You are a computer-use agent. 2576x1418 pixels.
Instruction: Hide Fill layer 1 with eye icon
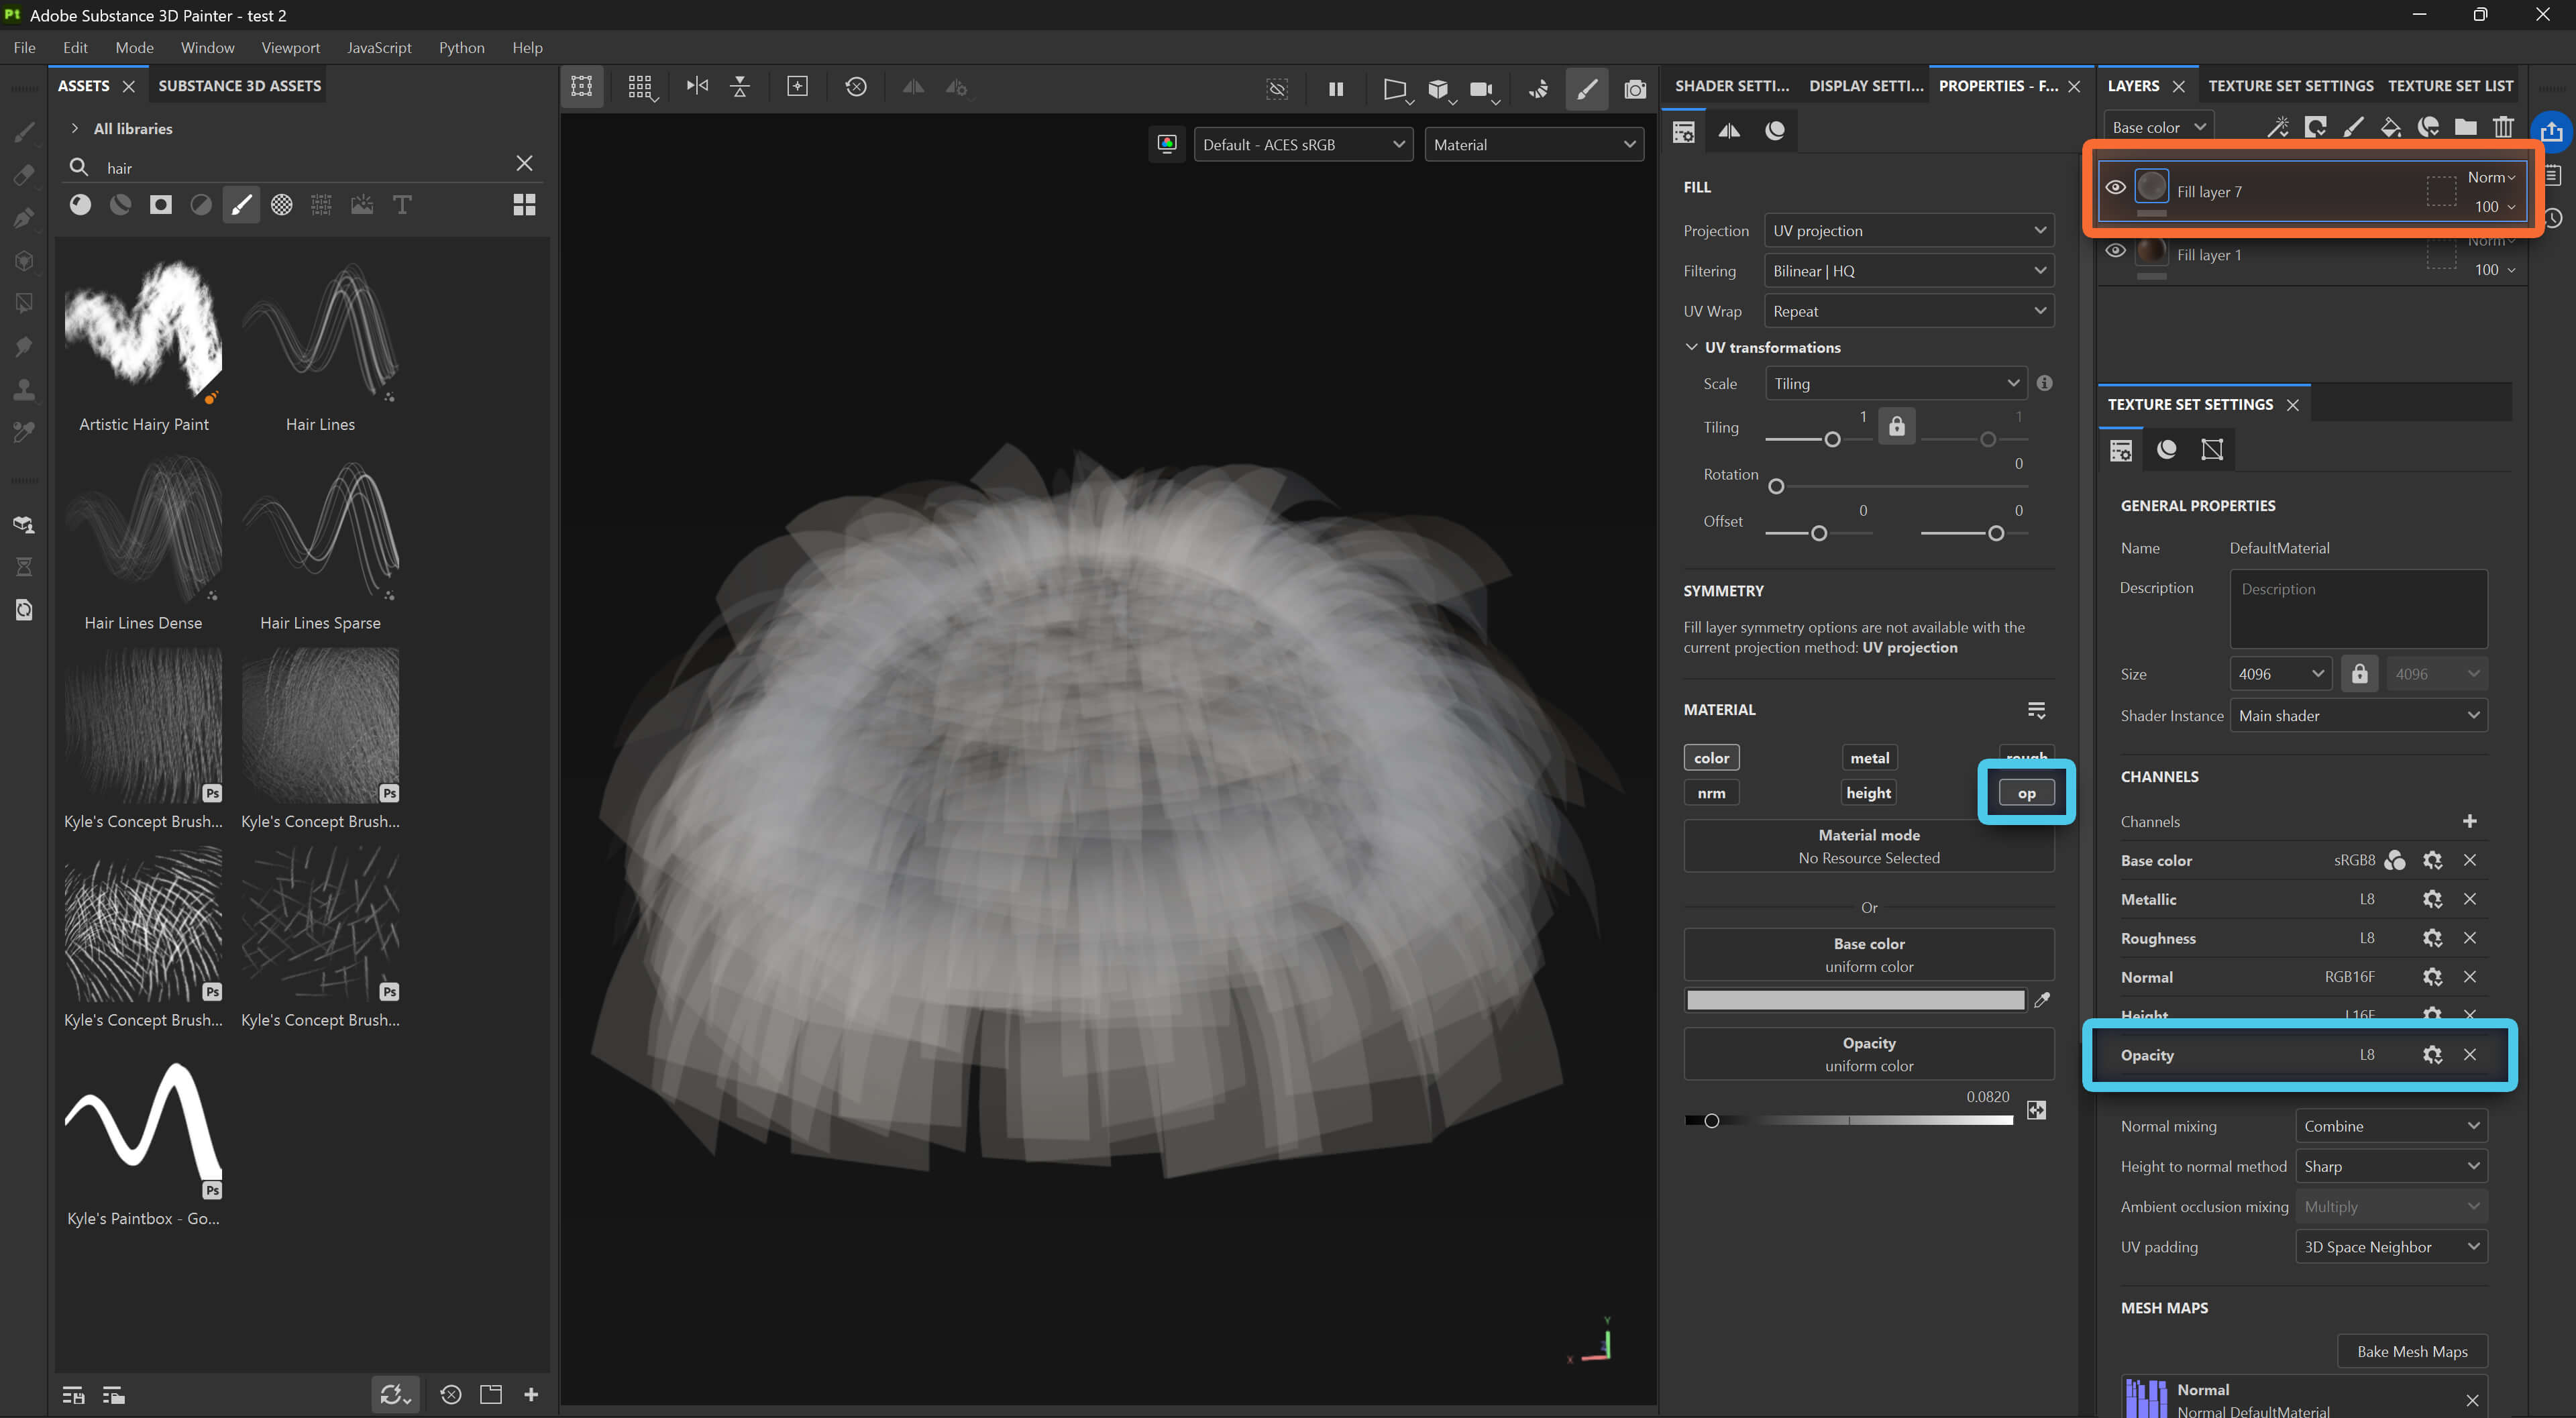(x=2115, y=251)
